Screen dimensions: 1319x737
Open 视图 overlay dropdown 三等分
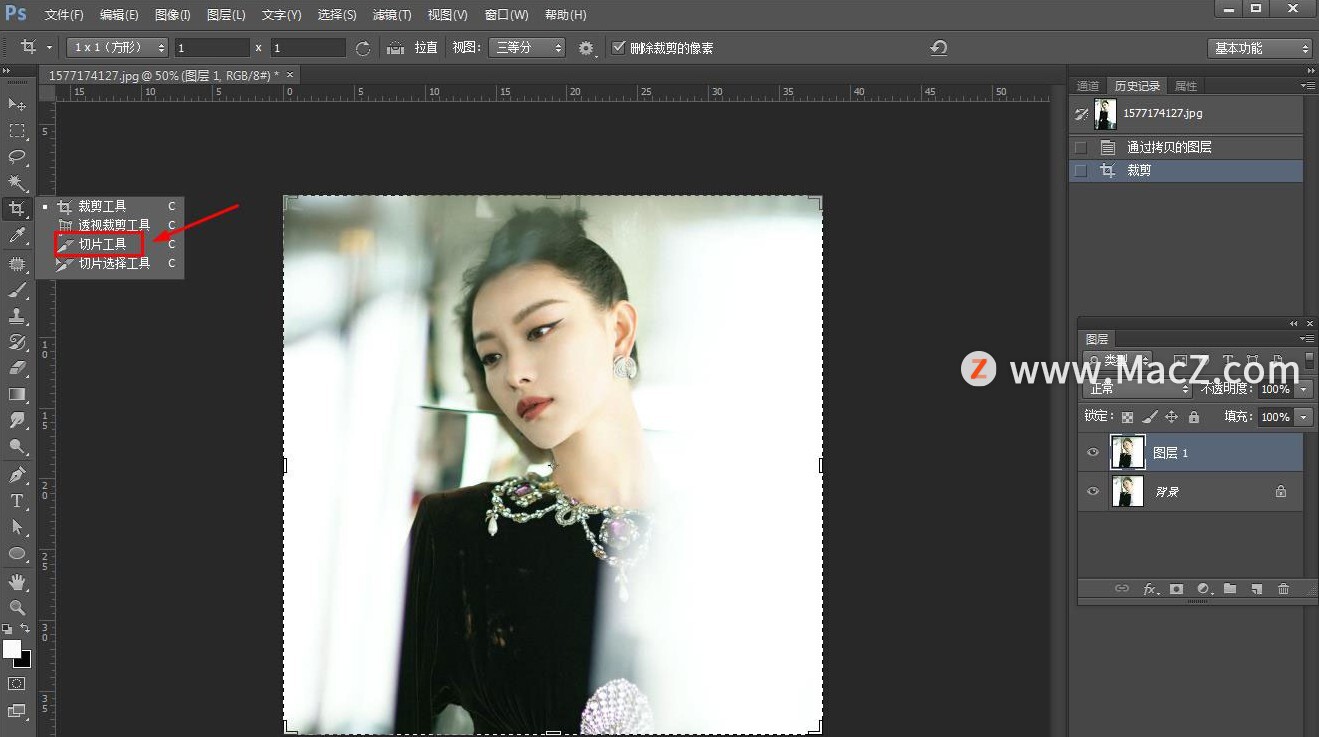(x=526, y=48)
